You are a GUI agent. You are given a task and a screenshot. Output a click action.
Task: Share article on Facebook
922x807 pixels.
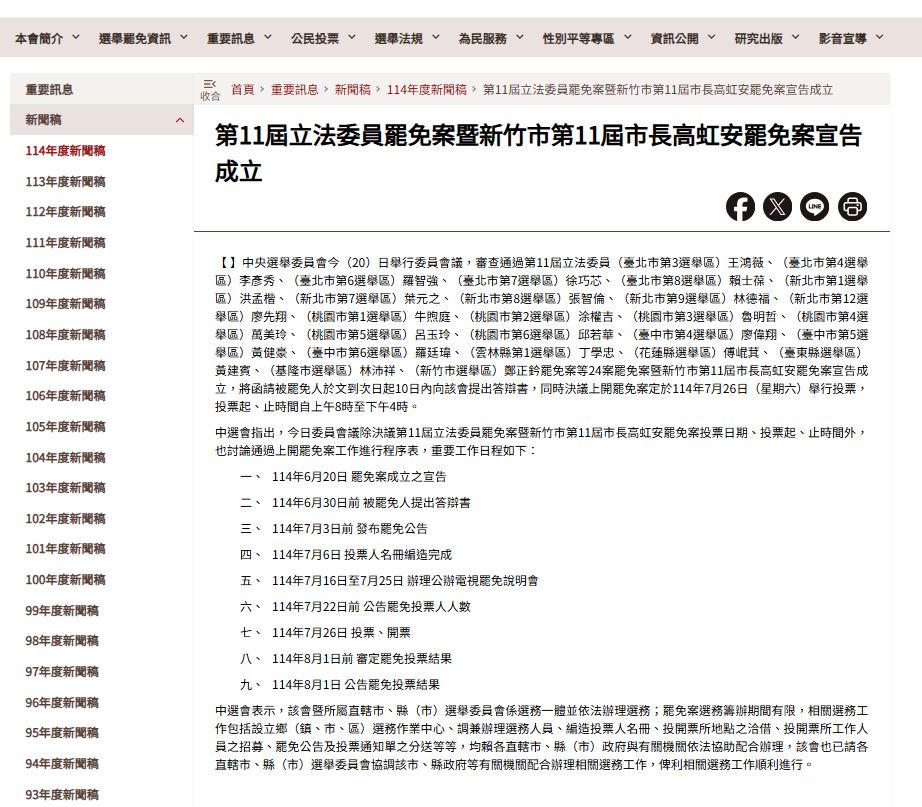[740, 207]
